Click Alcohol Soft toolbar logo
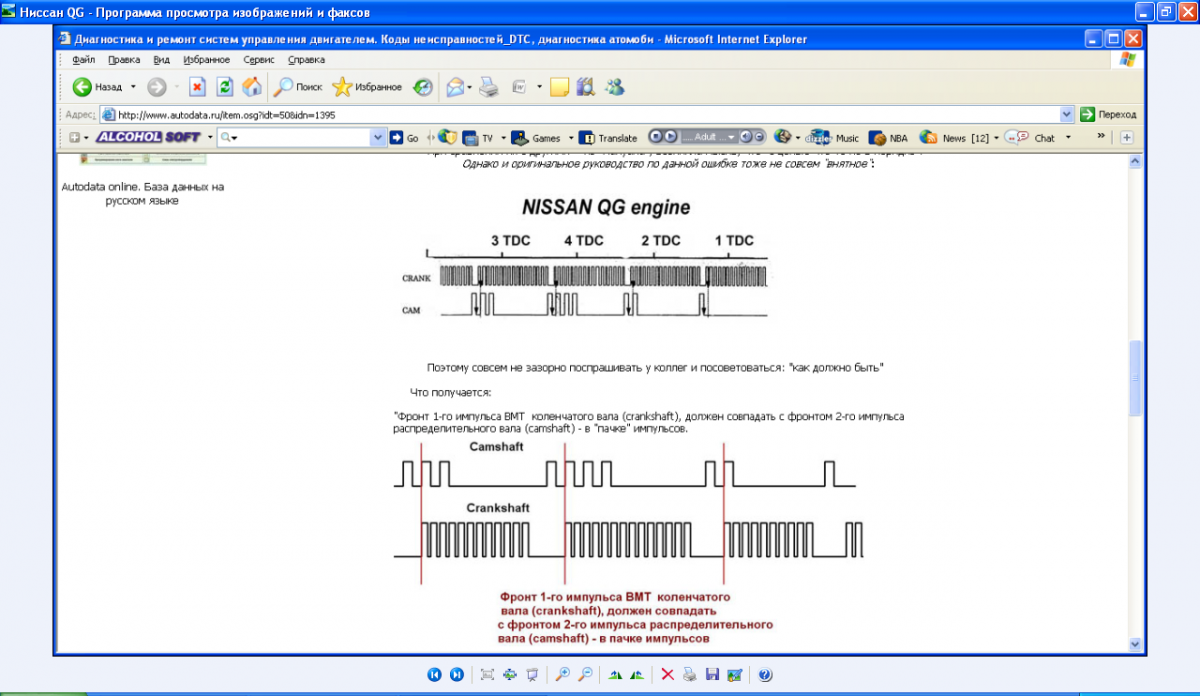This screenshot has width=1200, height=696. tap(148, 137)
